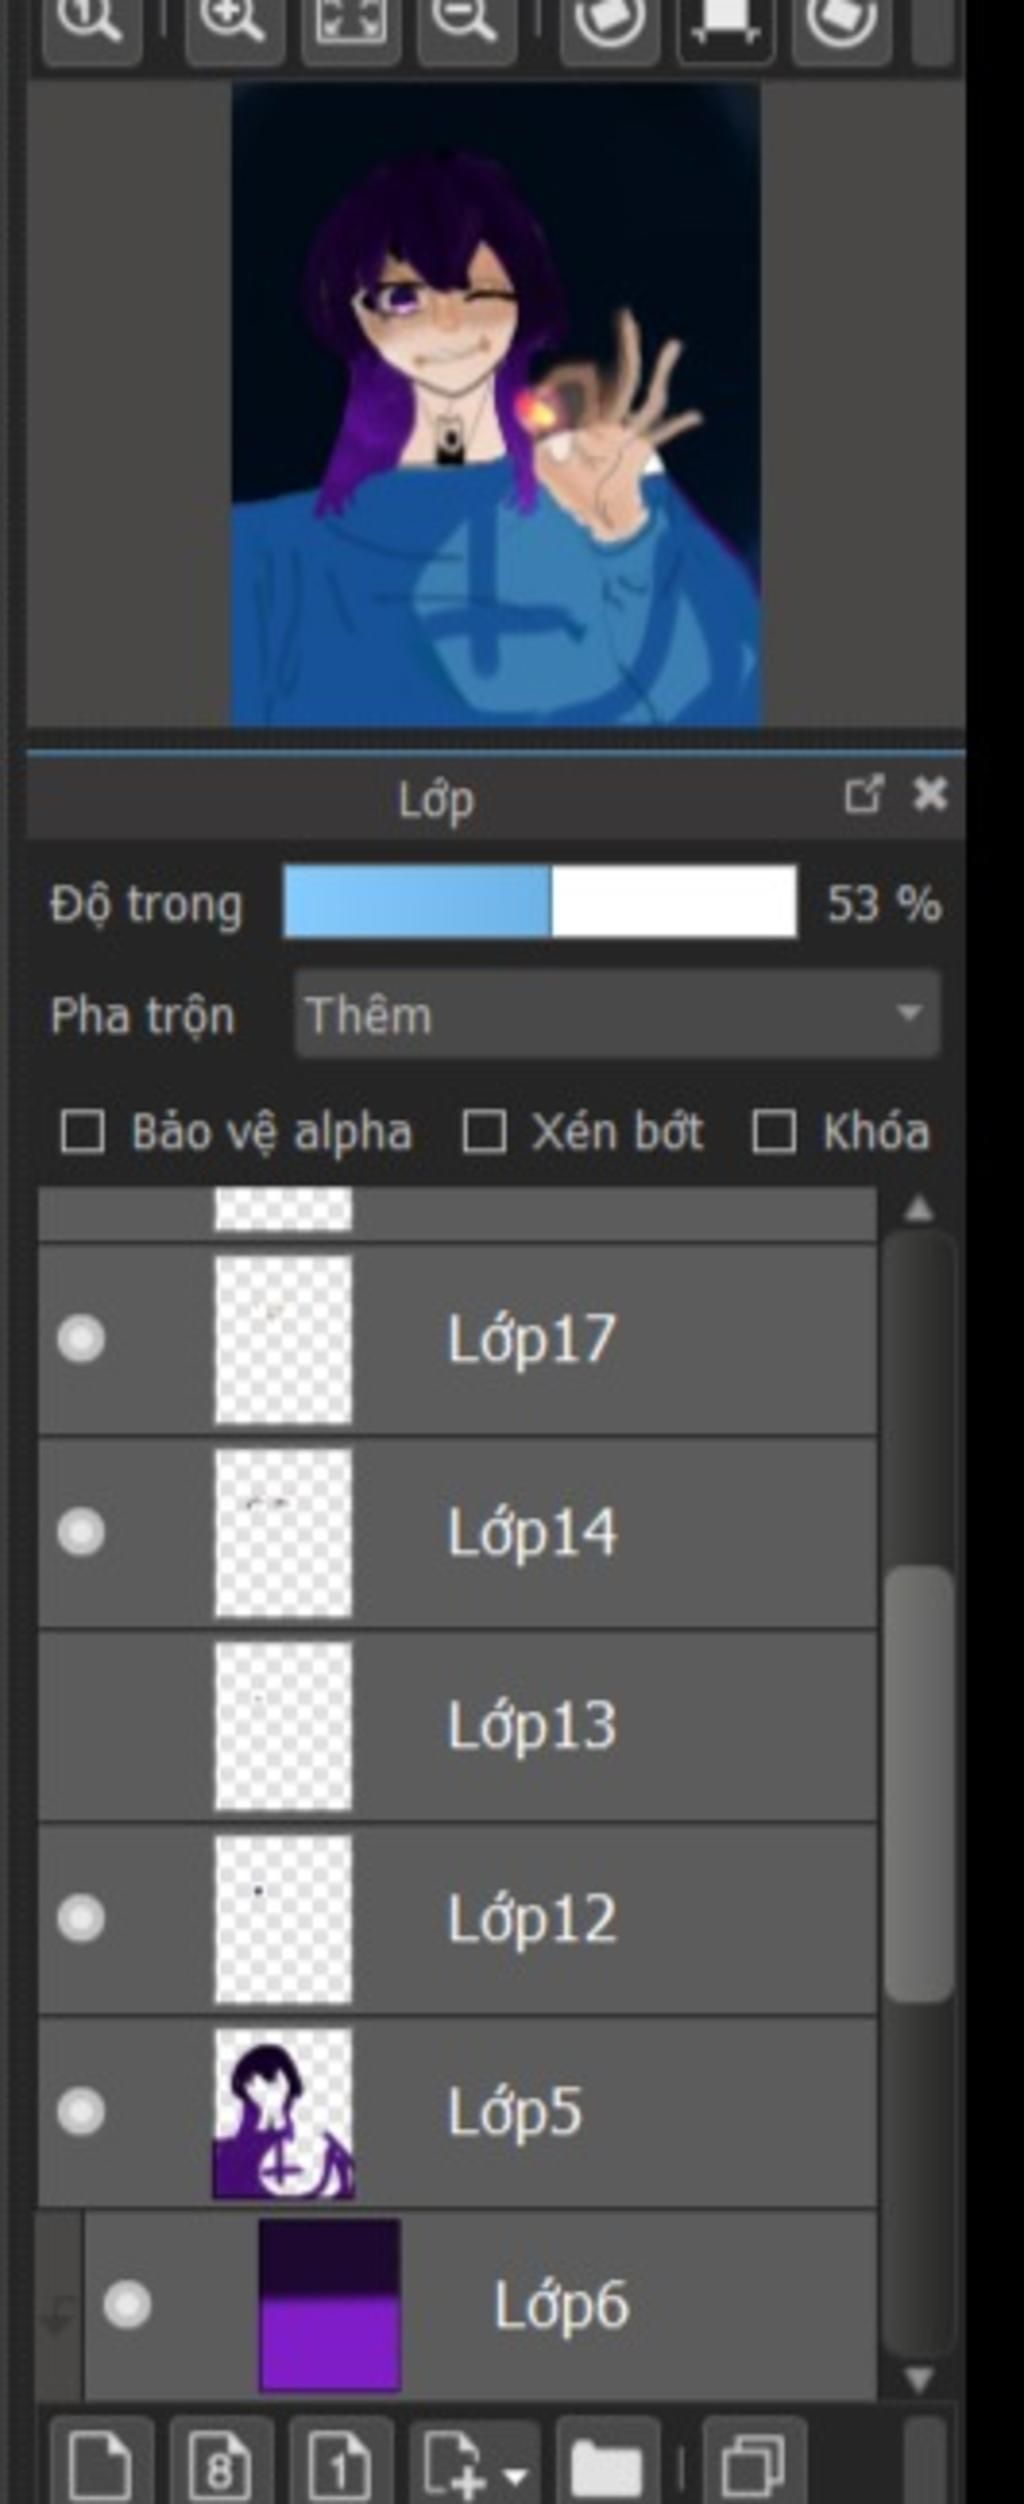Tick the Xén bớt checkbox
The image size is (1024, 2504).
pyautogui.click(x=483, y=1133)
